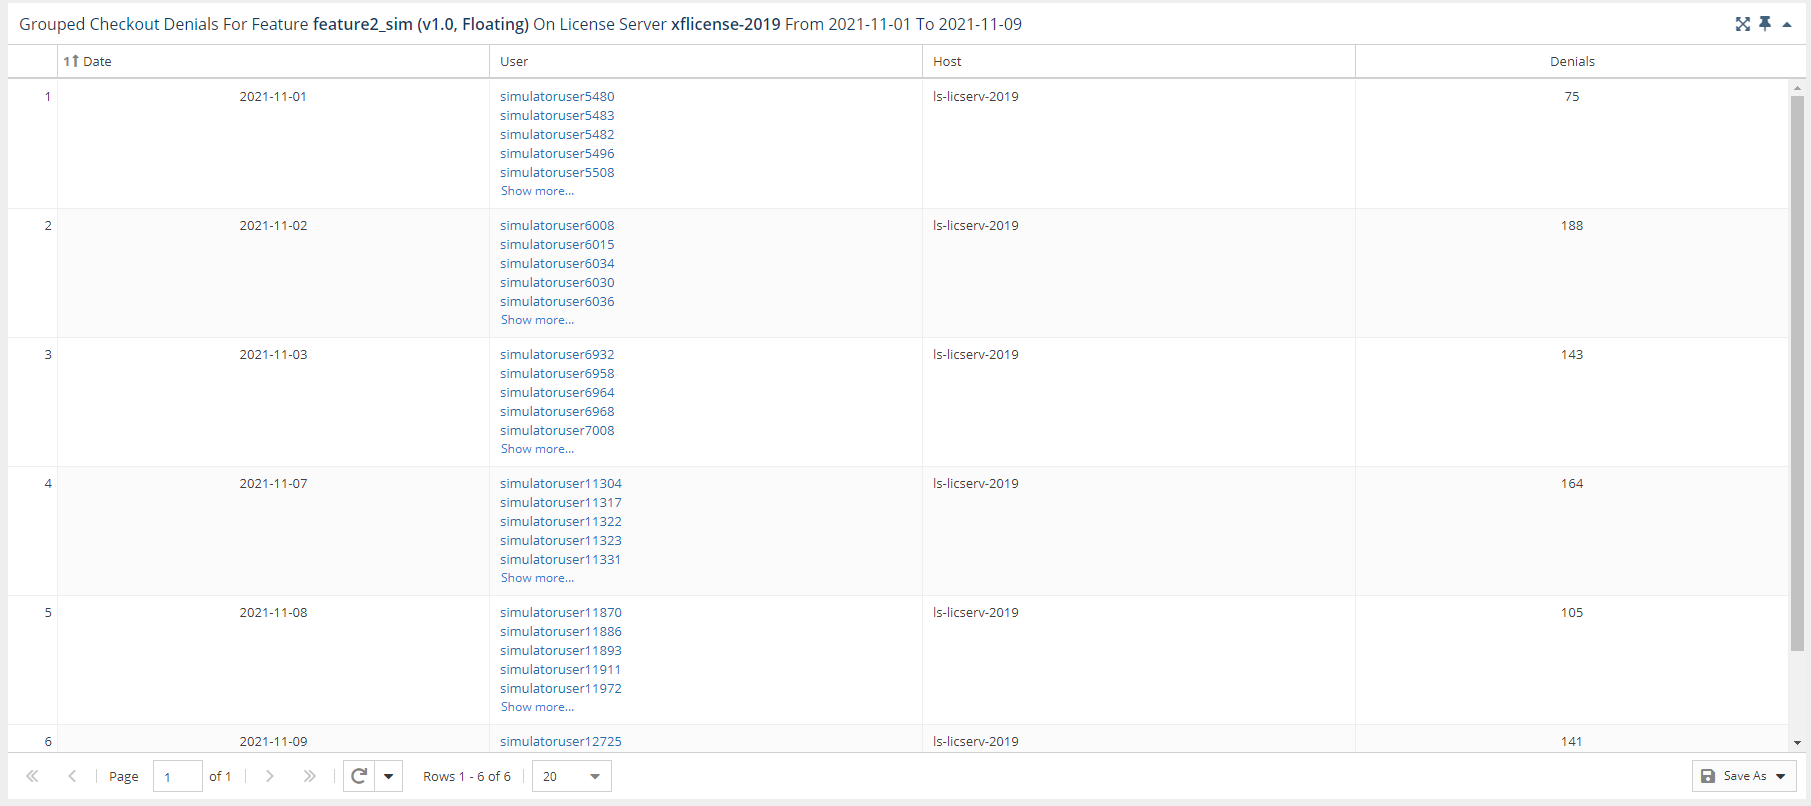Screen dimensions: 1811x806
Task: Sort by the Date column header
Action: click(273, 61)
